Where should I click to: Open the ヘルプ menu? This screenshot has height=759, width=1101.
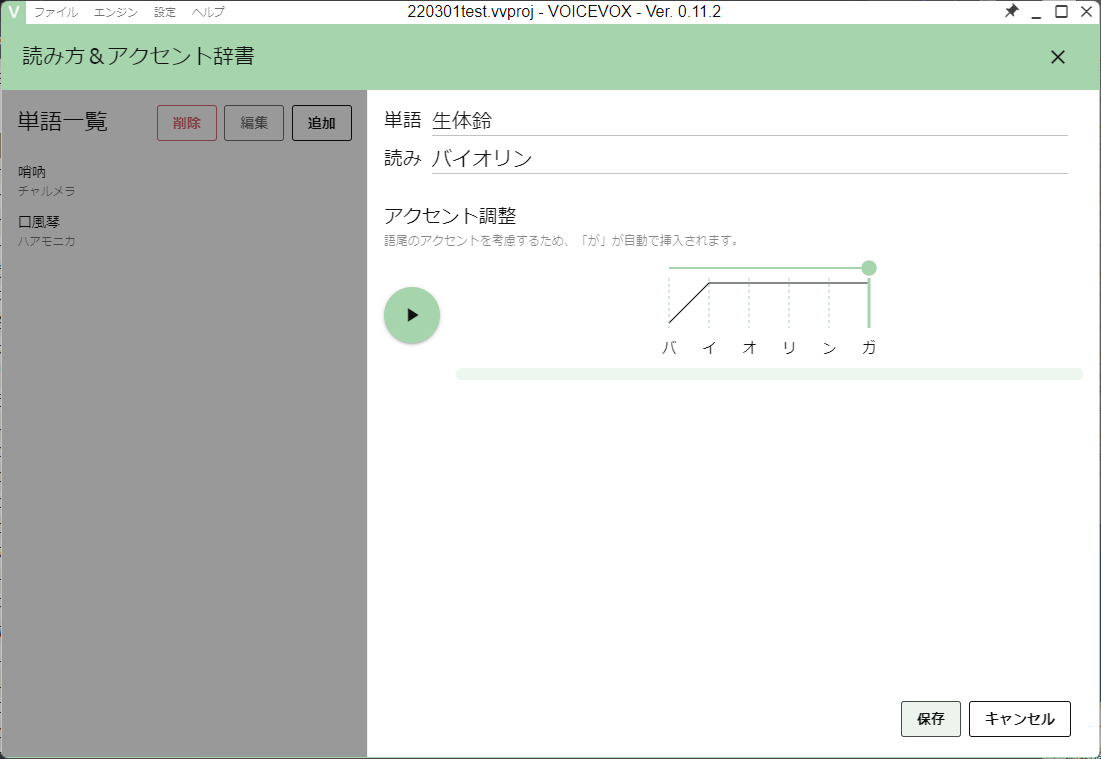coord(208,12)
